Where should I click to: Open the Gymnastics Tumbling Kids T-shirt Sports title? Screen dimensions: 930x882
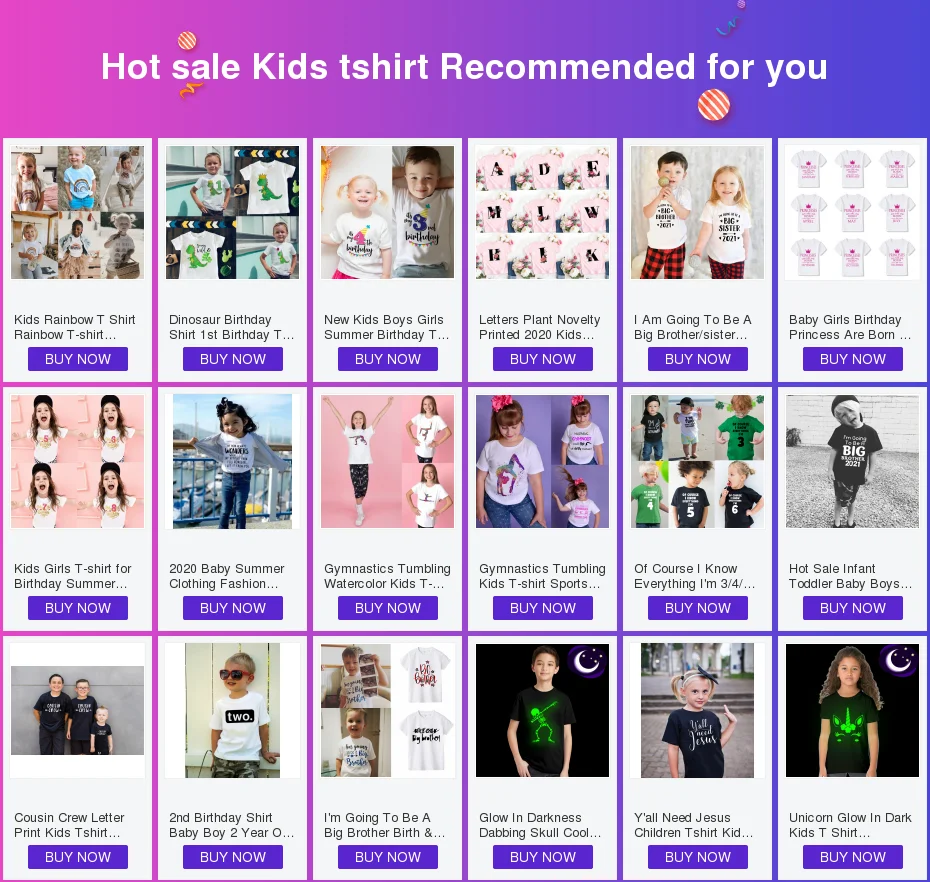(x=542, y=576)
